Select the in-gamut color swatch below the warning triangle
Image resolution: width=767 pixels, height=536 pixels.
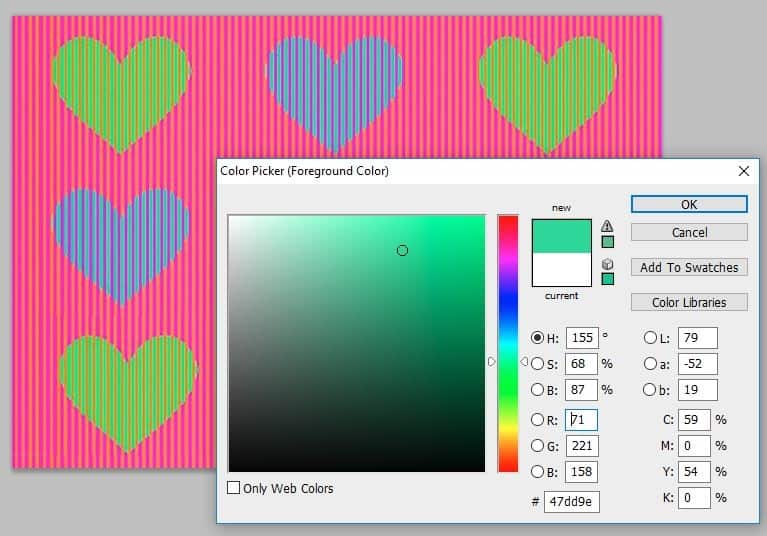tap(607, 241)
